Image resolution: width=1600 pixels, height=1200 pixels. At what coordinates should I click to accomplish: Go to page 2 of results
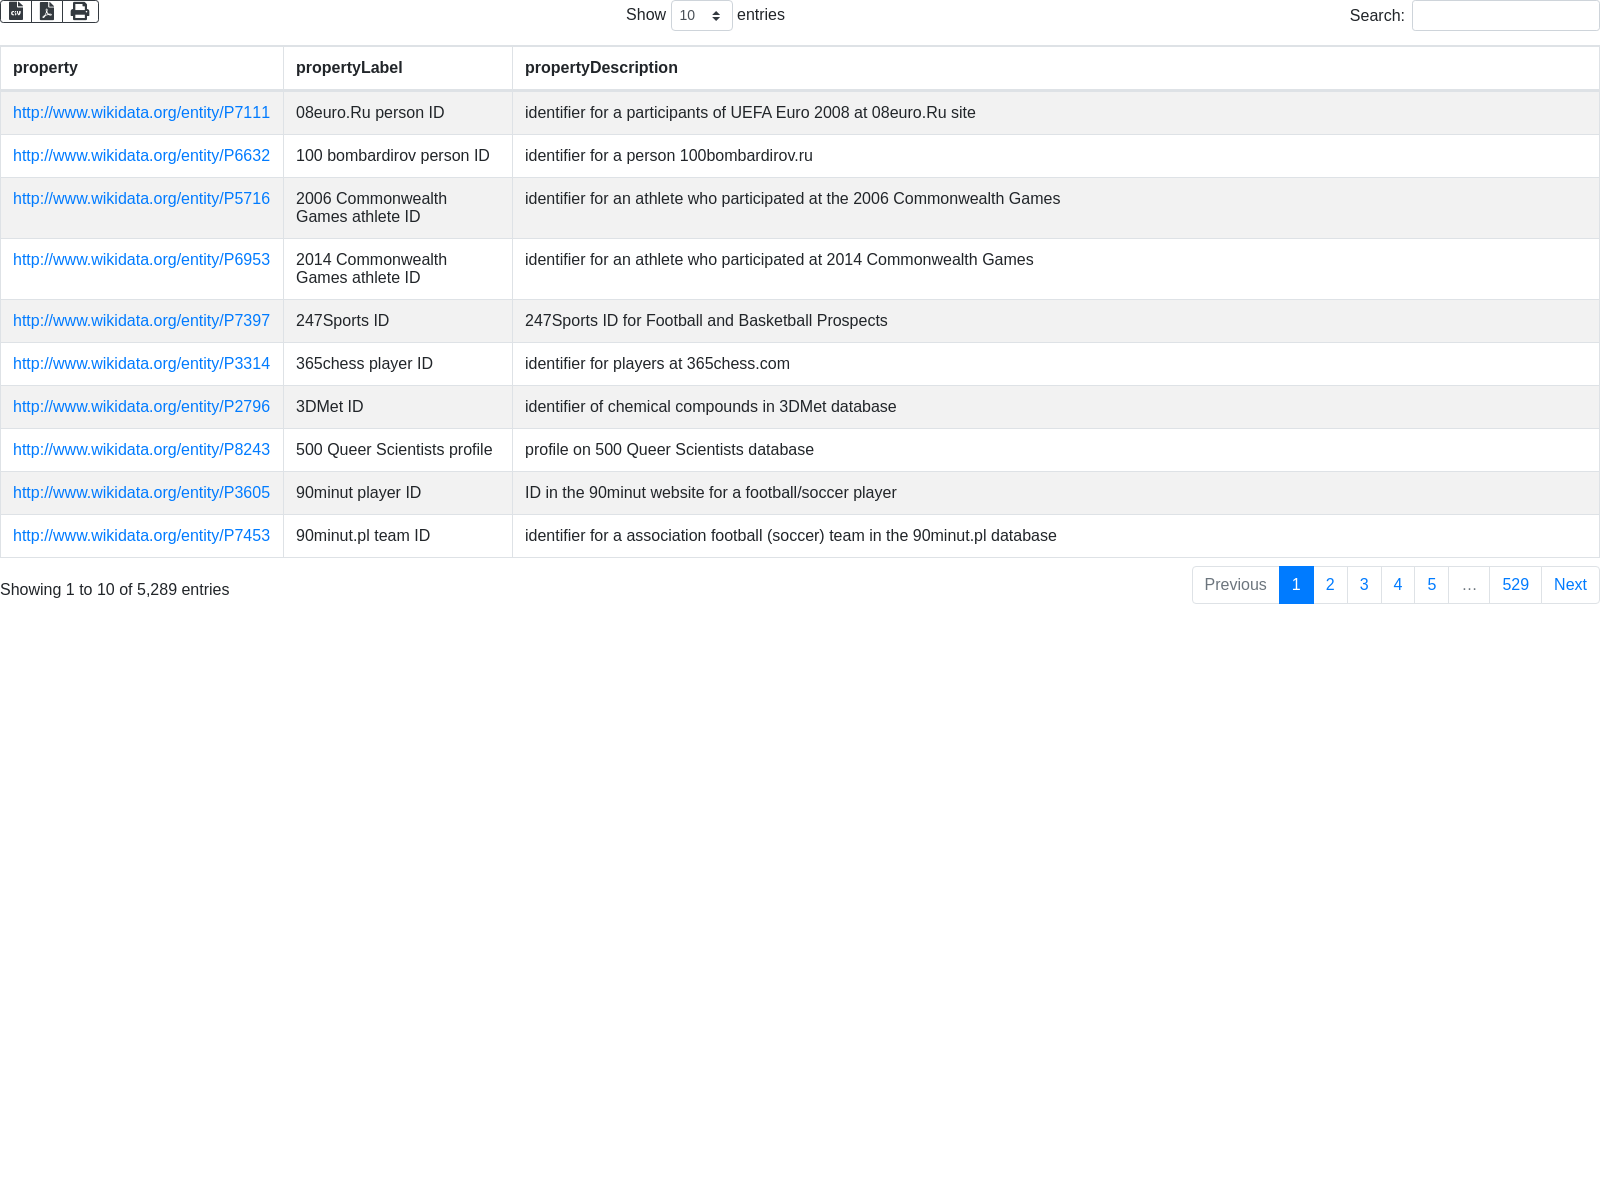(x=1330, y=585)
